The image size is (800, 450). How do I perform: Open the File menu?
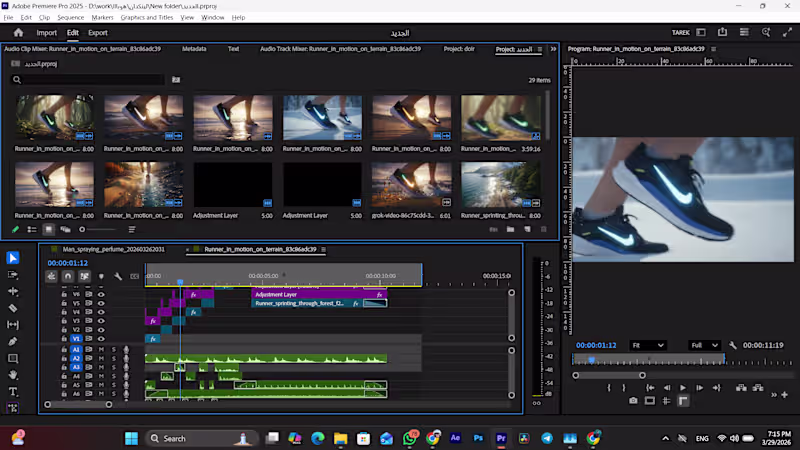(8, 17)
